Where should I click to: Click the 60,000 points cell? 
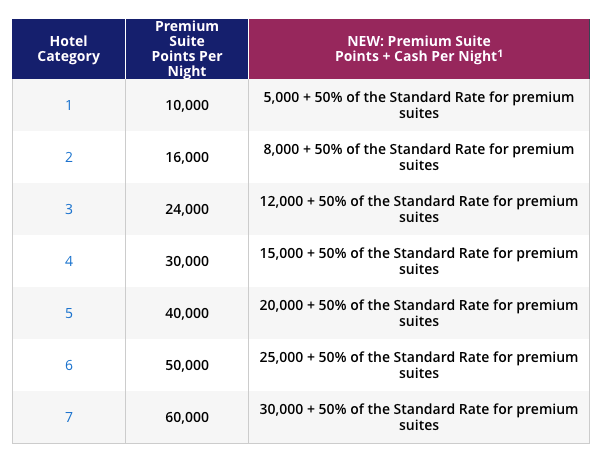click(x=187, y=417)
